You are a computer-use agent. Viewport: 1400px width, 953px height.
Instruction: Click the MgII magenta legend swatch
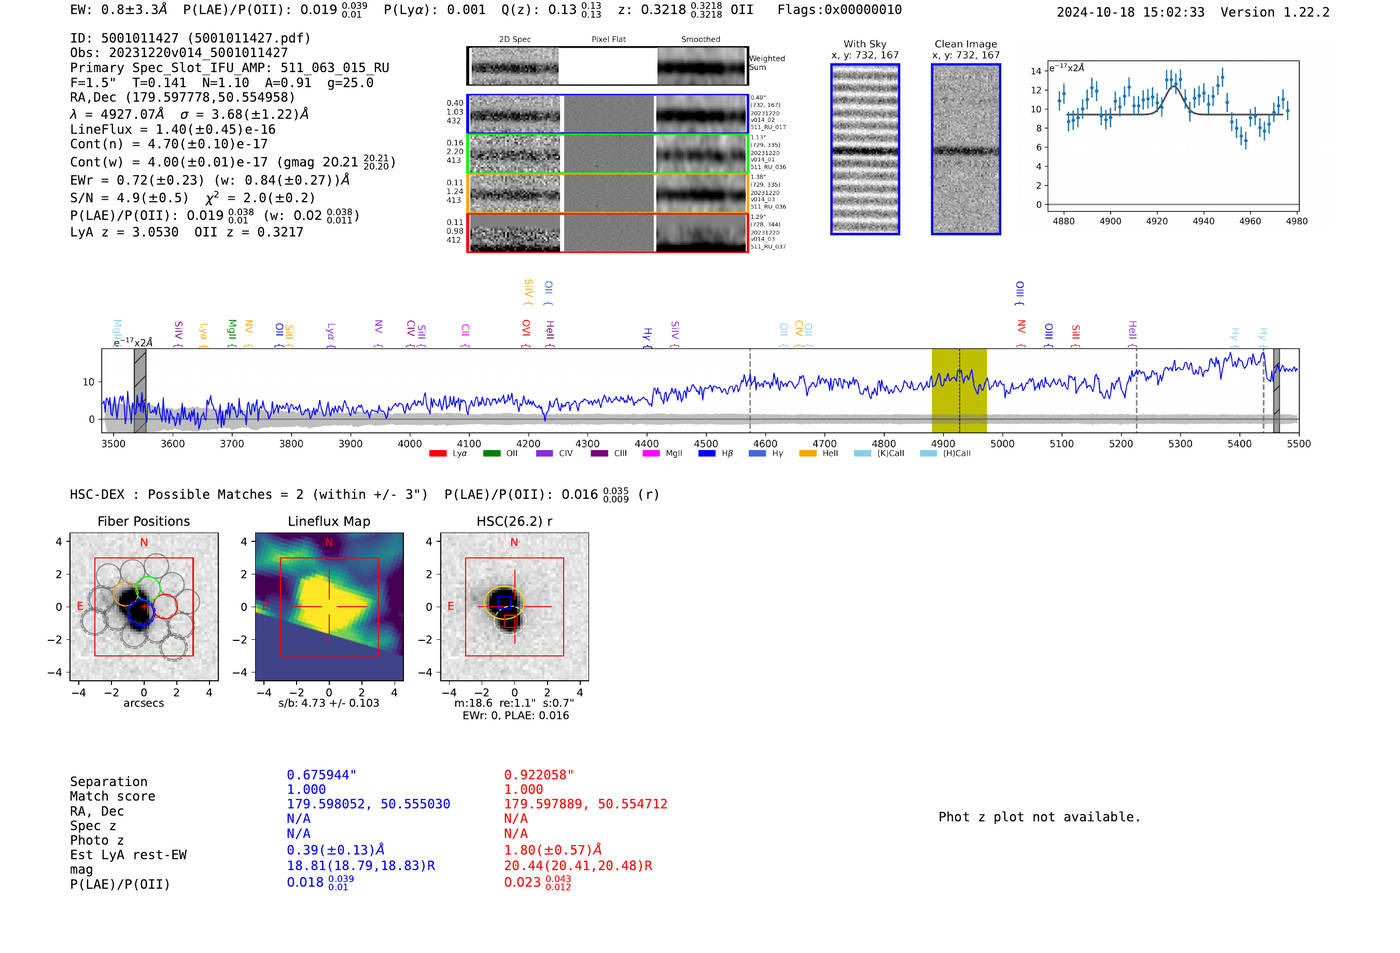651,453
